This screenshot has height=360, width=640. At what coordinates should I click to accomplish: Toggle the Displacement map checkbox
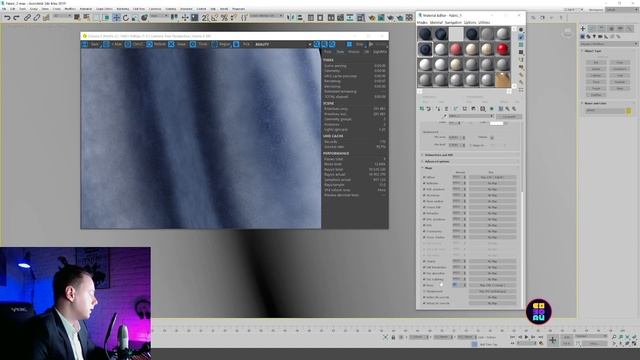click(424, 291)
